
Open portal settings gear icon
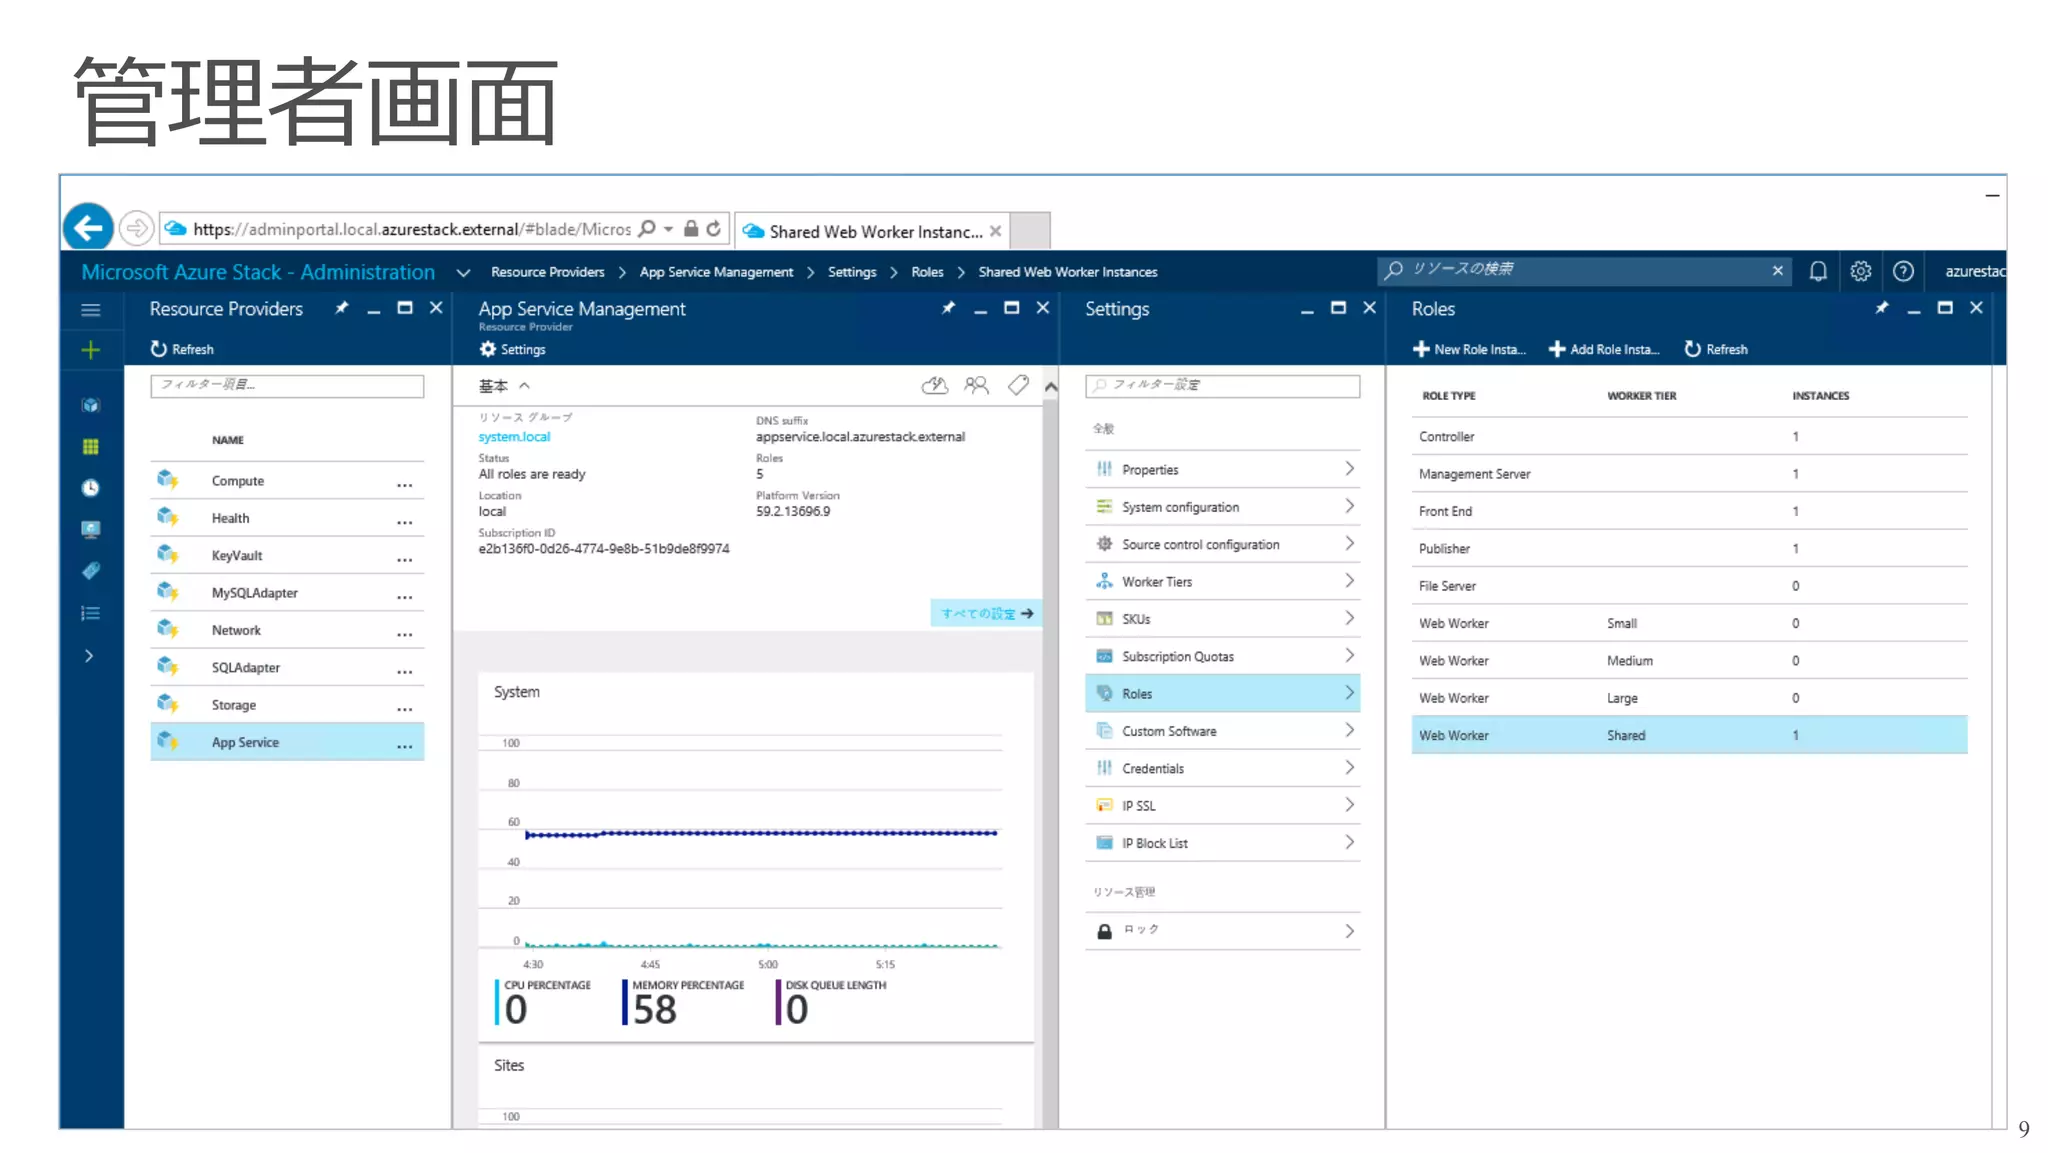pos(1860,271)
